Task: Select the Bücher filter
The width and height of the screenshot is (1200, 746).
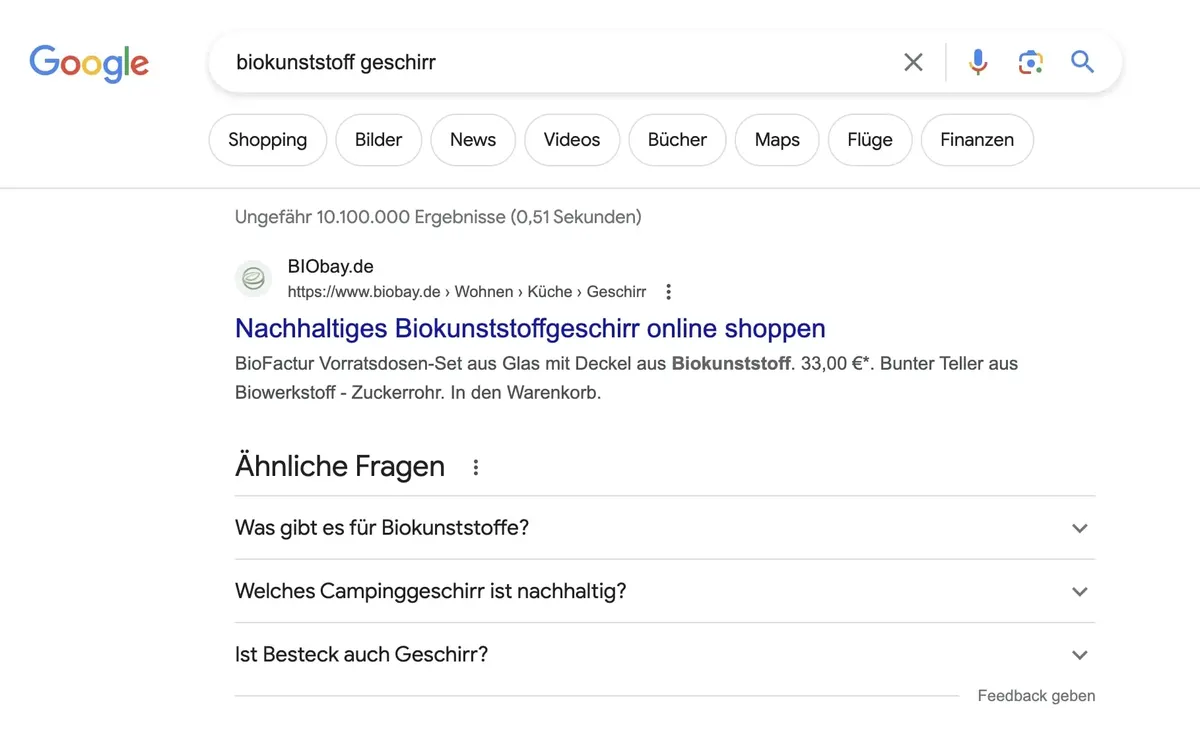Action: click(x=677, y=140)
